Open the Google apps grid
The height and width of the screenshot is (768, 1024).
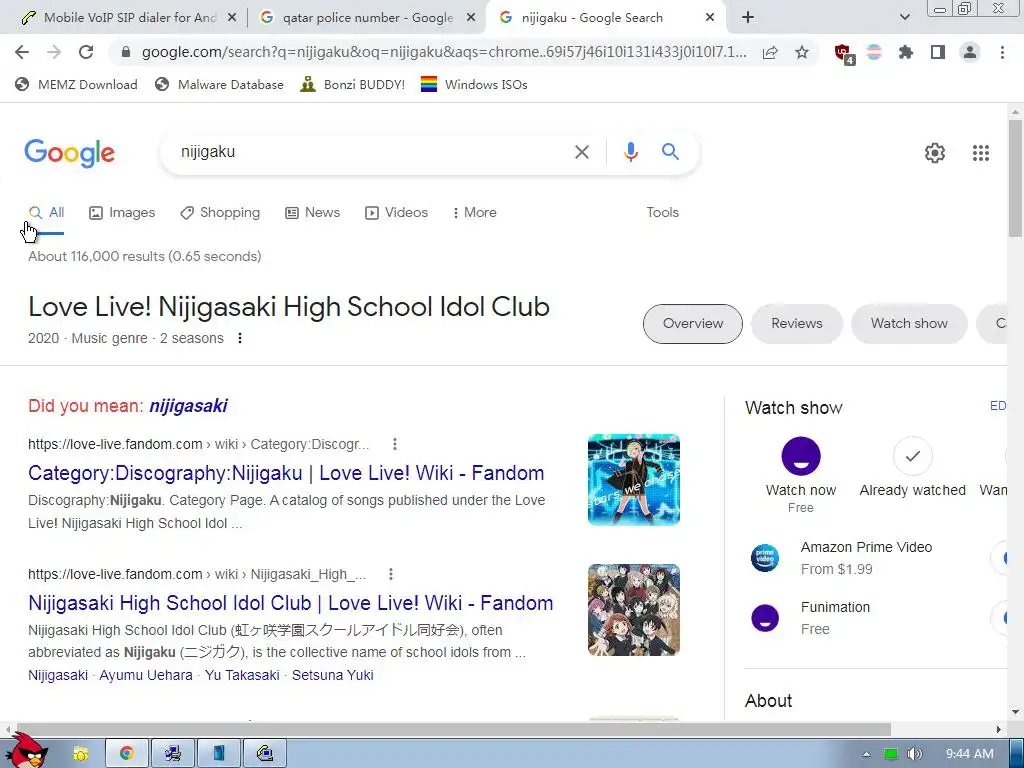pos(980,153)
